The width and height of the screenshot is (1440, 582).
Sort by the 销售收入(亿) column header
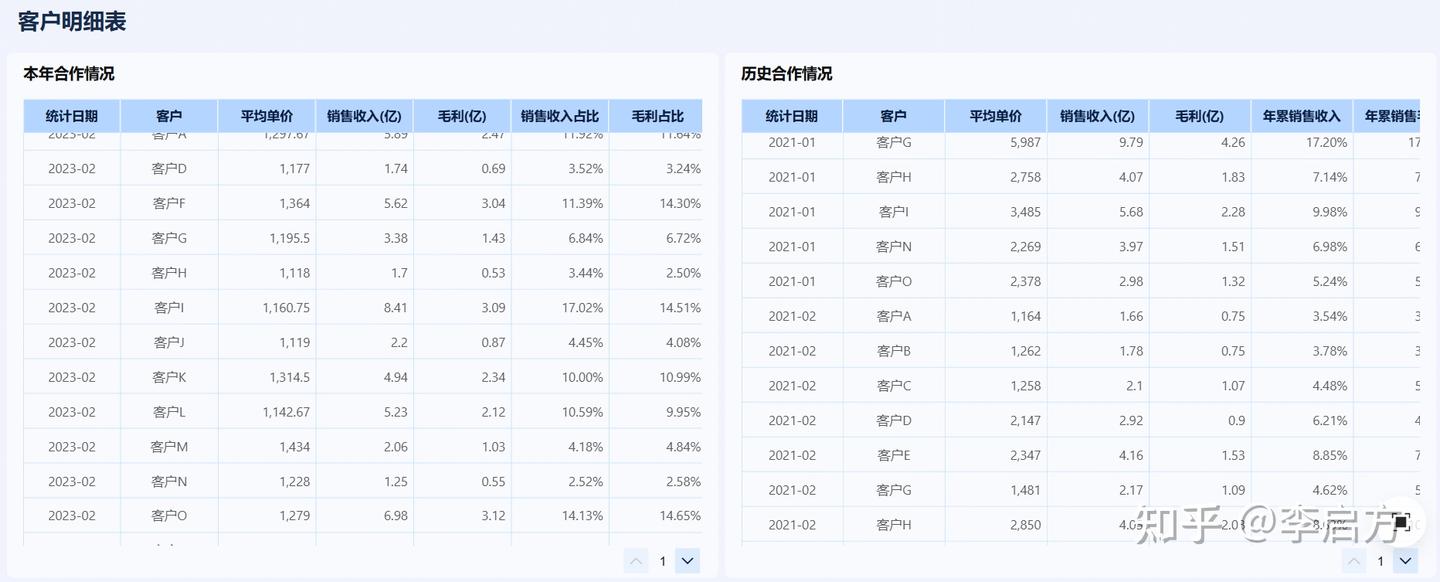coord(364,116)
